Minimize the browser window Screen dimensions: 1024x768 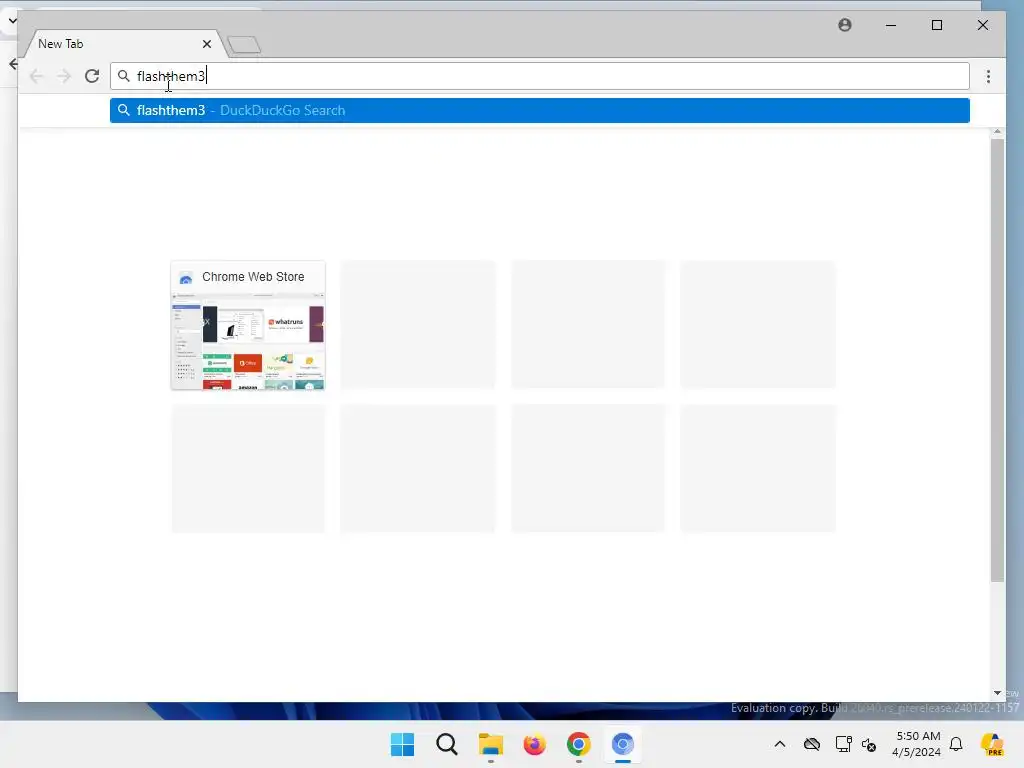(x=891, y=25)
